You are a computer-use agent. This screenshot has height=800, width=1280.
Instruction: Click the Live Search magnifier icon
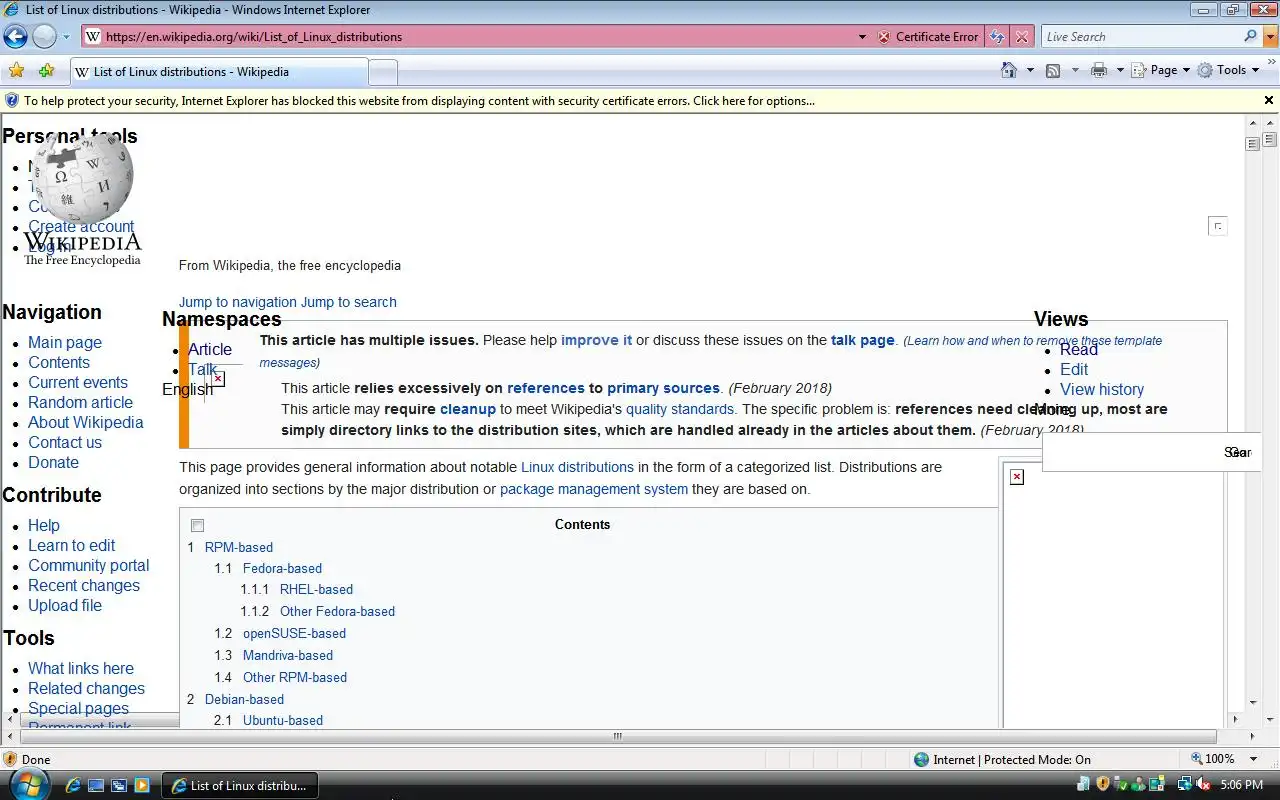coord(1250,36)
